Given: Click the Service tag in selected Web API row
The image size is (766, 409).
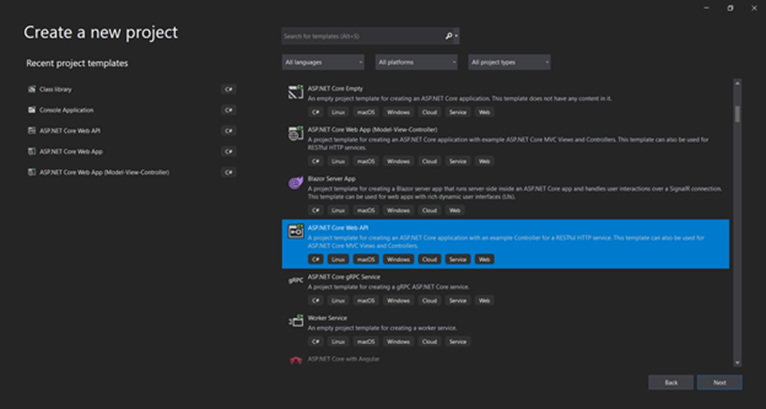Looking at the screenshot, I should coord(458,259).
